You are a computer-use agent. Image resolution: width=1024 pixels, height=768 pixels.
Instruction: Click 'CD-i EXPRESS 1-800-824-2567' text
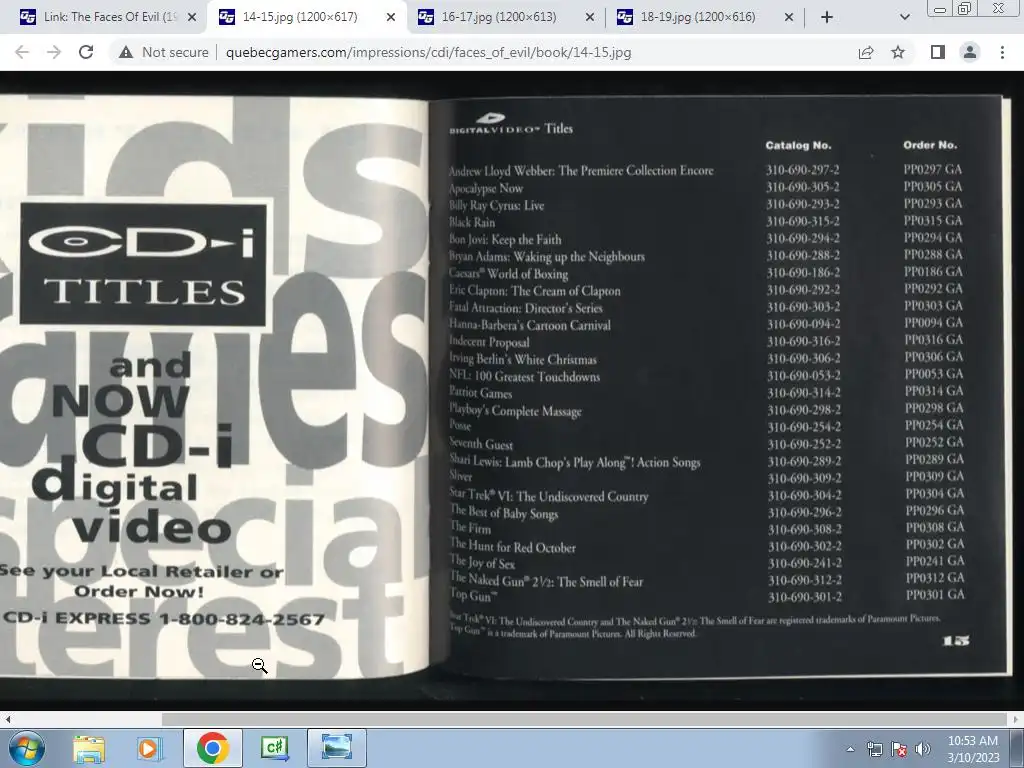click(x=163, y=618)
